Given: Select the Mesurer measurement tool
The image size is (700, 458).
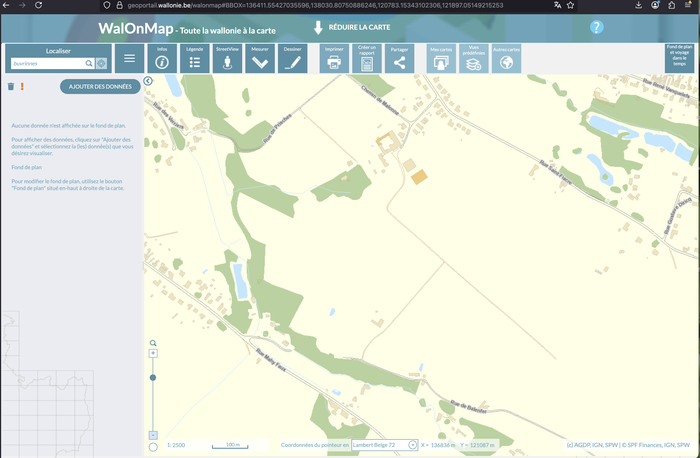Looking at the screenshot, I should click(x=260, y=58).
